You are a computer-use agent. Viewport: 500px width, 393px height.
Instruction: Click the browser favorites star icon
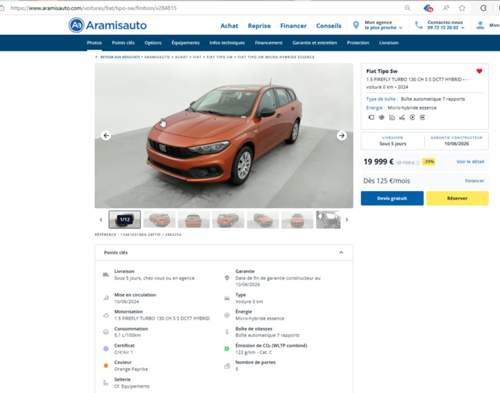(462, 8)
